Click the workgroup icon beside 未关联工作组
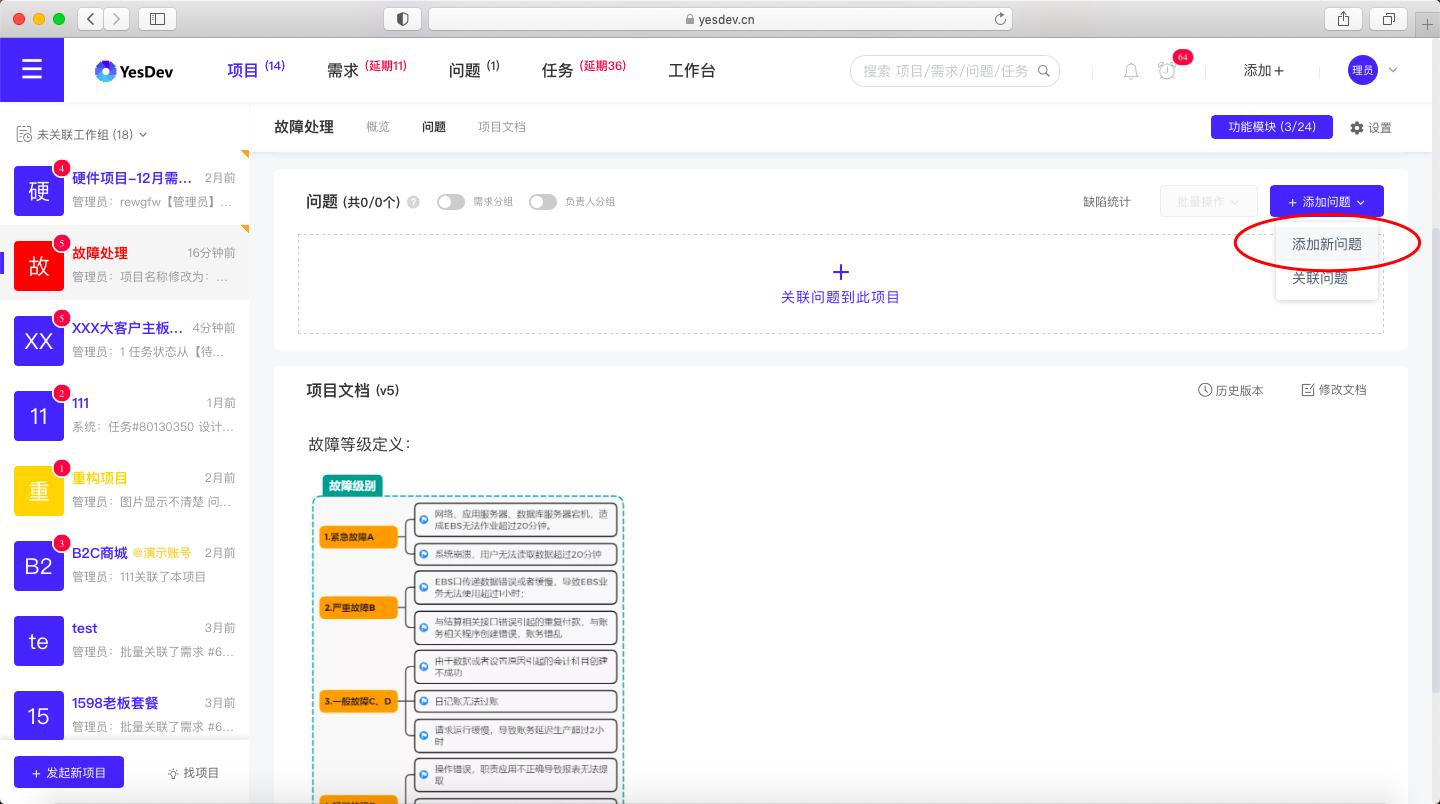1440x804 pixels. (22, 133)
